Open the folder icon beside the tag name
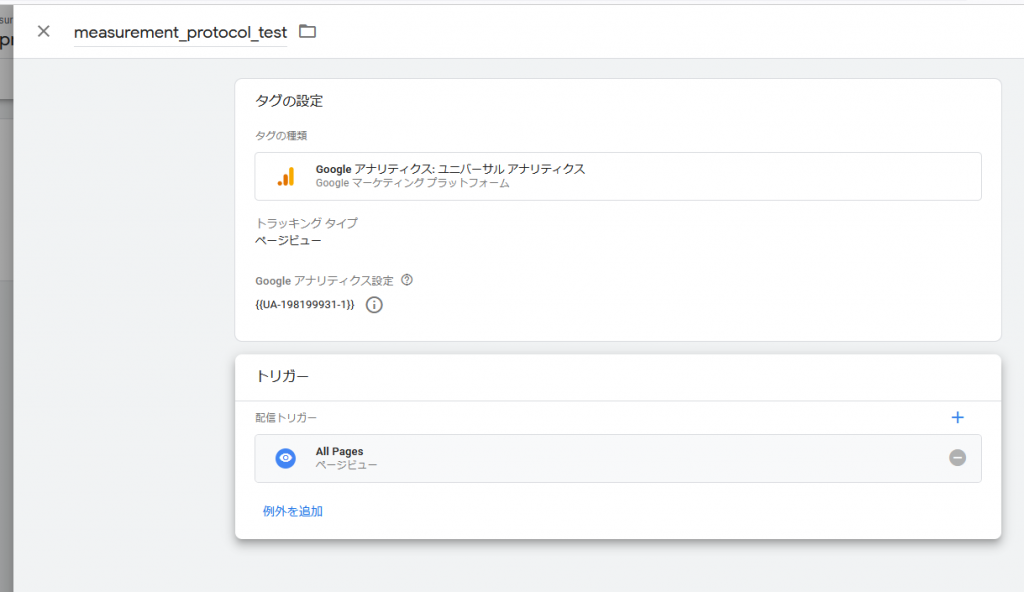The height and width of the screenshot is (592, 1024). point(308,31)
